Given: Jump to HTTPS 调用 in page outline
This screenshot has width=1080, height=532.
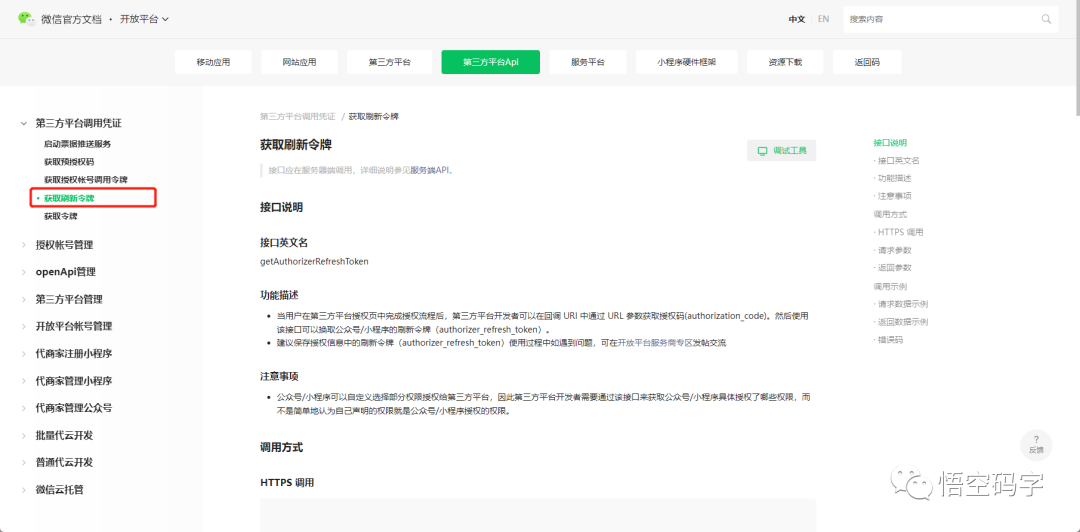Looking at the screenshot, I should point(900,232).
